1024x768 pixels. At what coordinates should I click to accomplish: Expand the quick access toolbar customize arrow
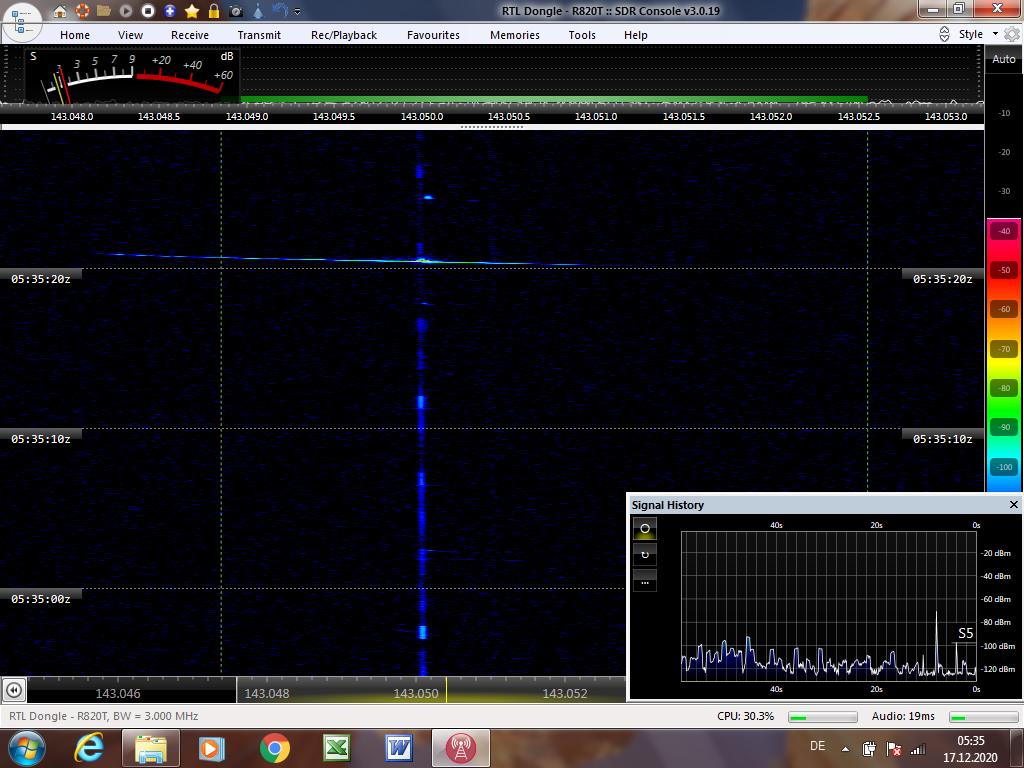tap(298, 11)
